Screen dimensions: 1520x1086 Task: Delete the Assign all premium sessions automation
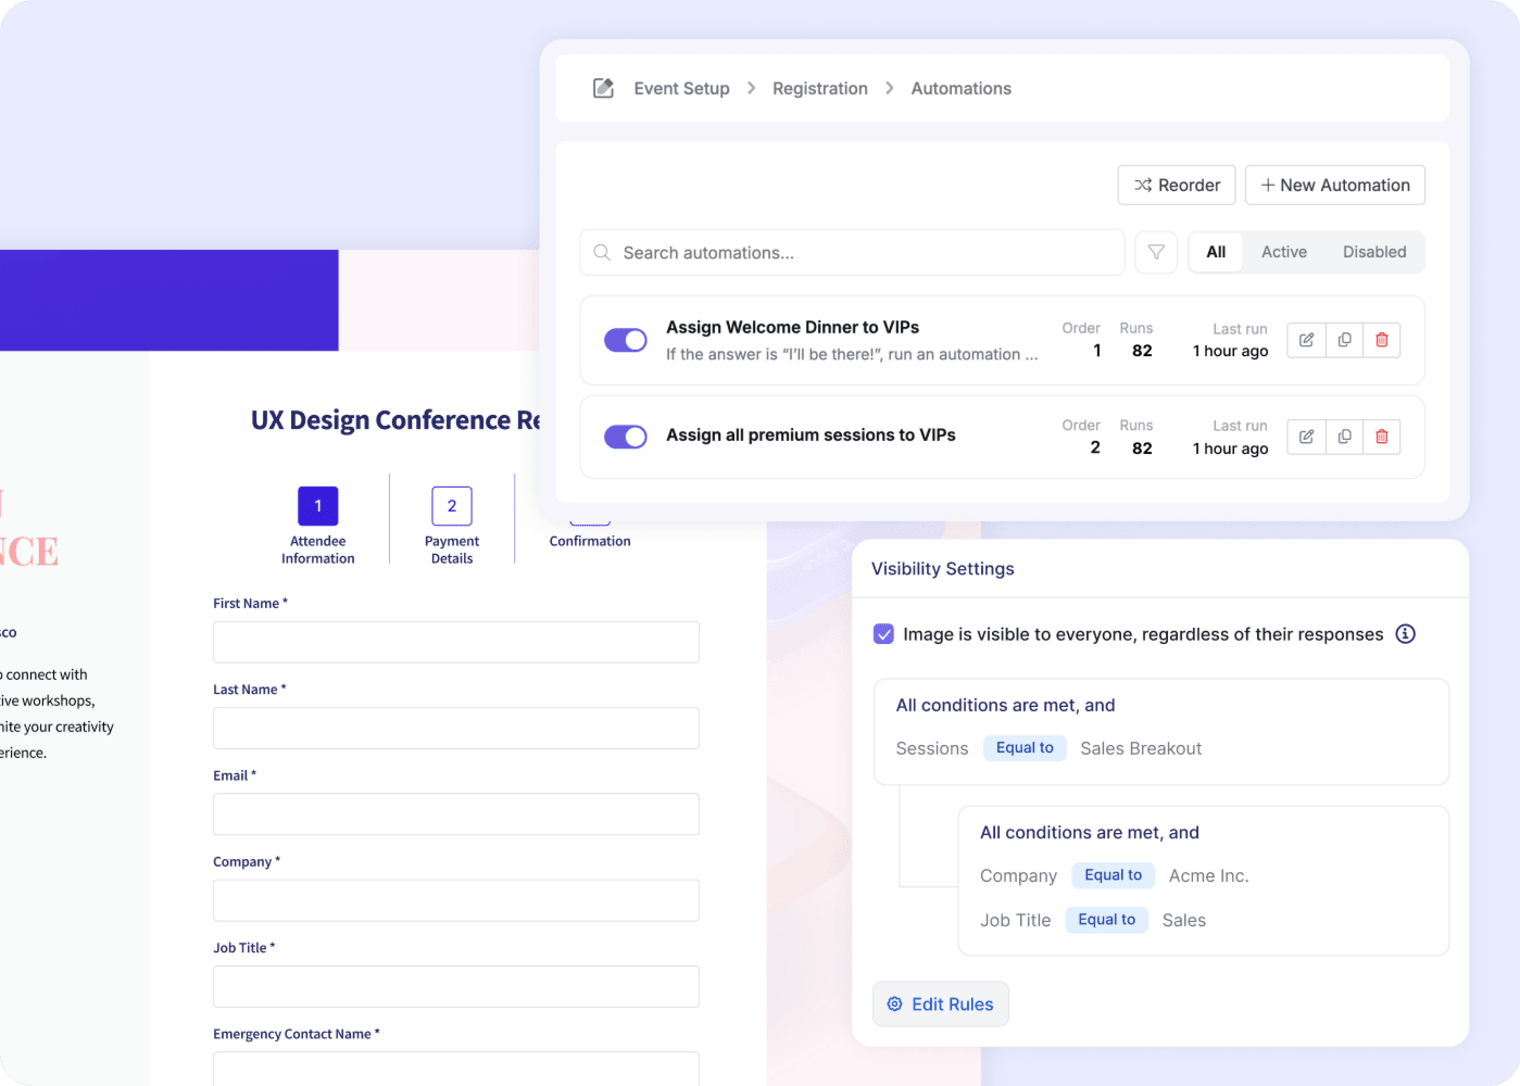pos(1382,437)
